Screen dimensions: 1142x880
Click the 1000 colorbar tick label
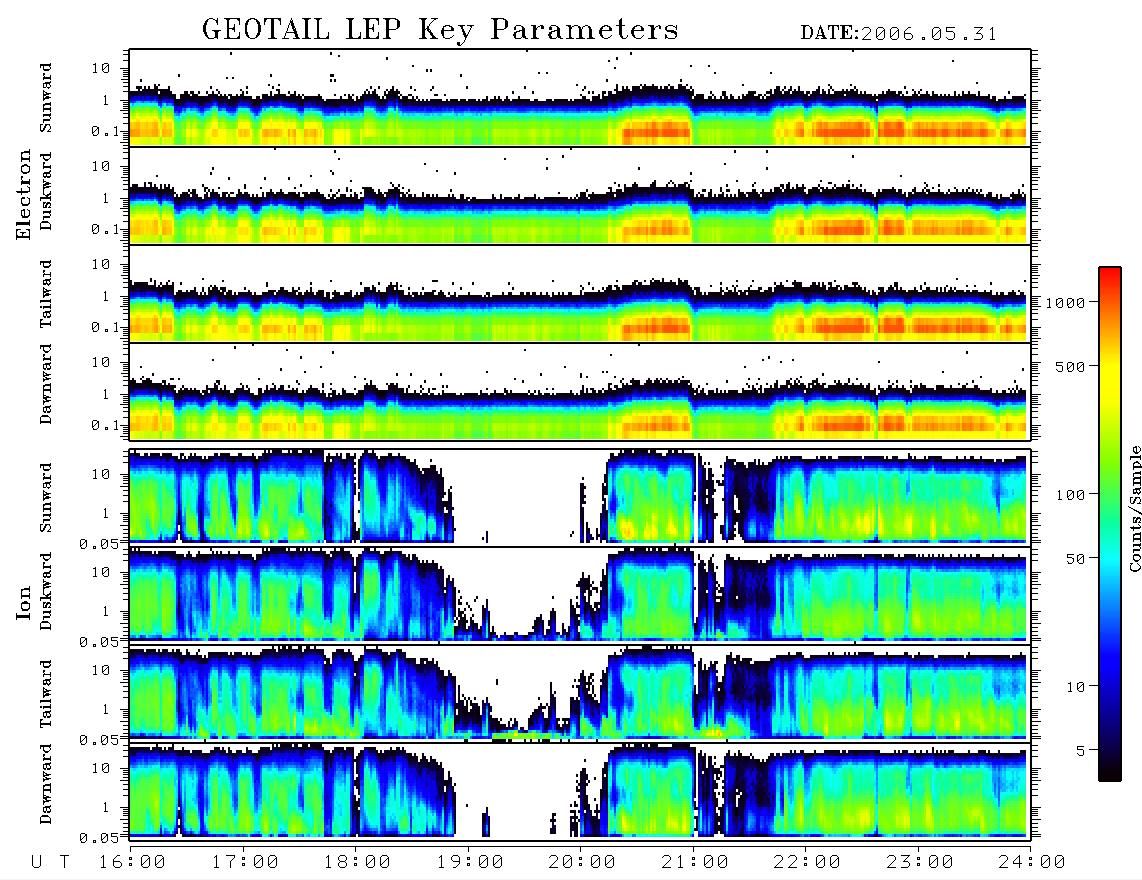[1065, 303]
